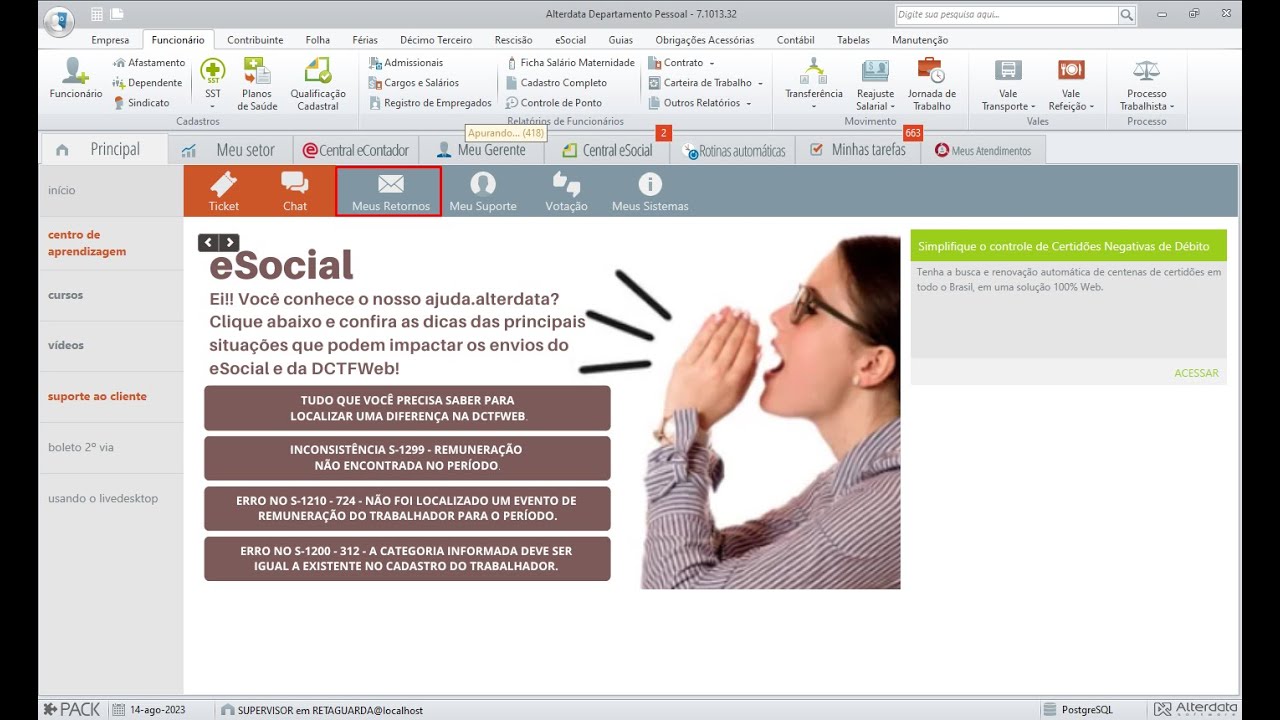Click the Alterdata application logo button
Image resolution: width=1280 pixels, height=720 pixels.
(x=59, y=20)
